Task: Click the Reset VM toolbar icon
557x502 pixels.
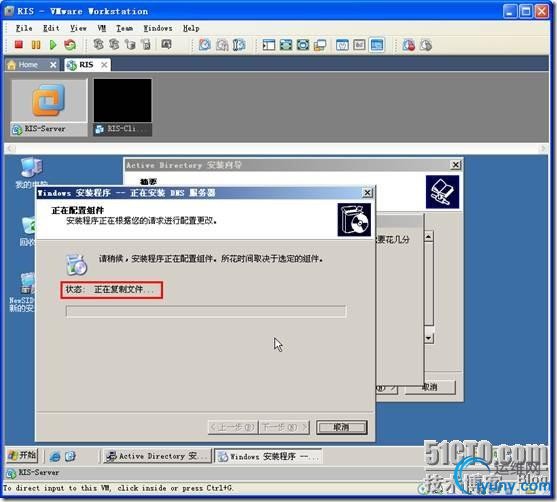Action: click(x=70, y=45)
